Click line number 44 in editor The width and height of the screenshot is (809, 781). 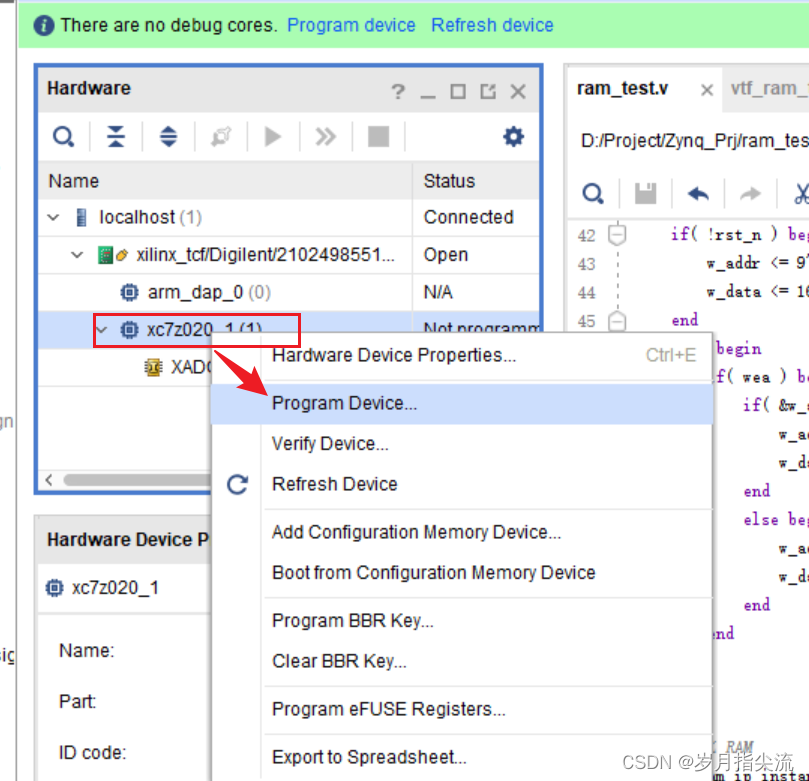(x=586, y=293)
